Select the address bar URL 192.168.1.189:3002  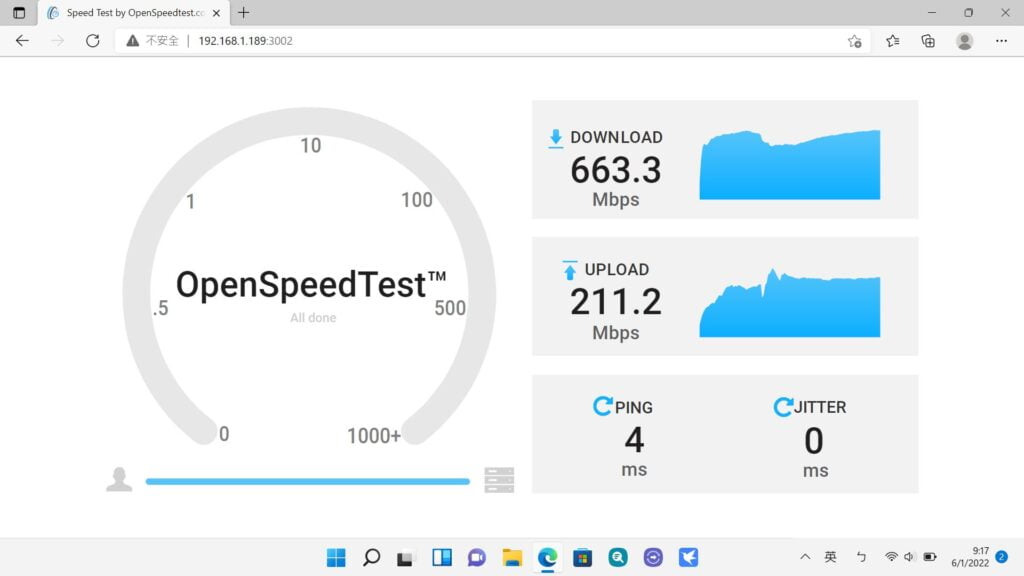click(x=246, y=40)
